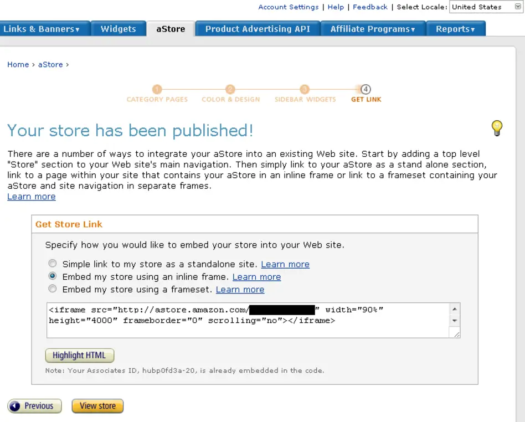Click step 3 Sidebar Widgets circle
The image size is (525, 422).
[304, 89]
